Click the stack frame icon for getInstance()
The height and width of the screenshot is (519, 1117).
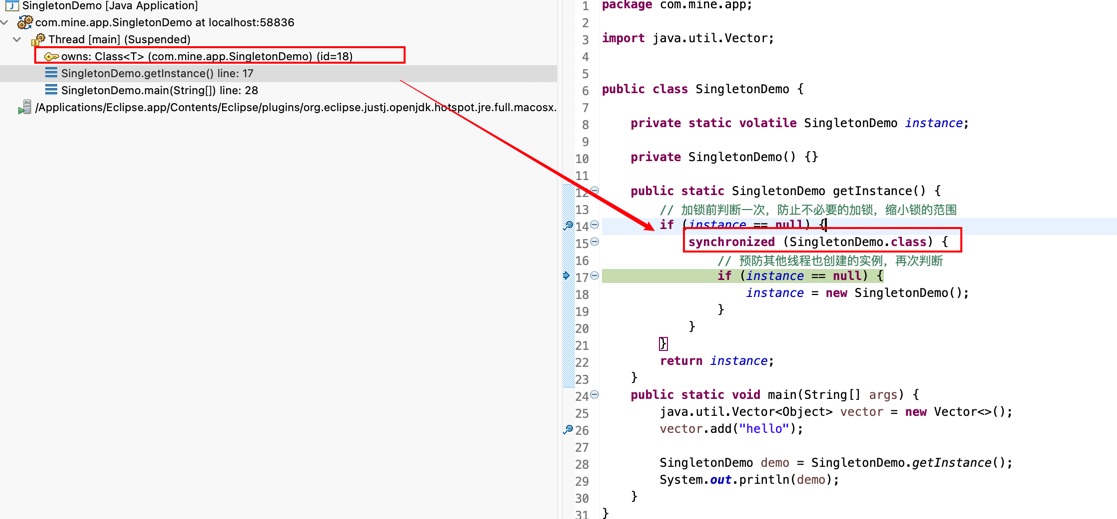coord(51,73)
